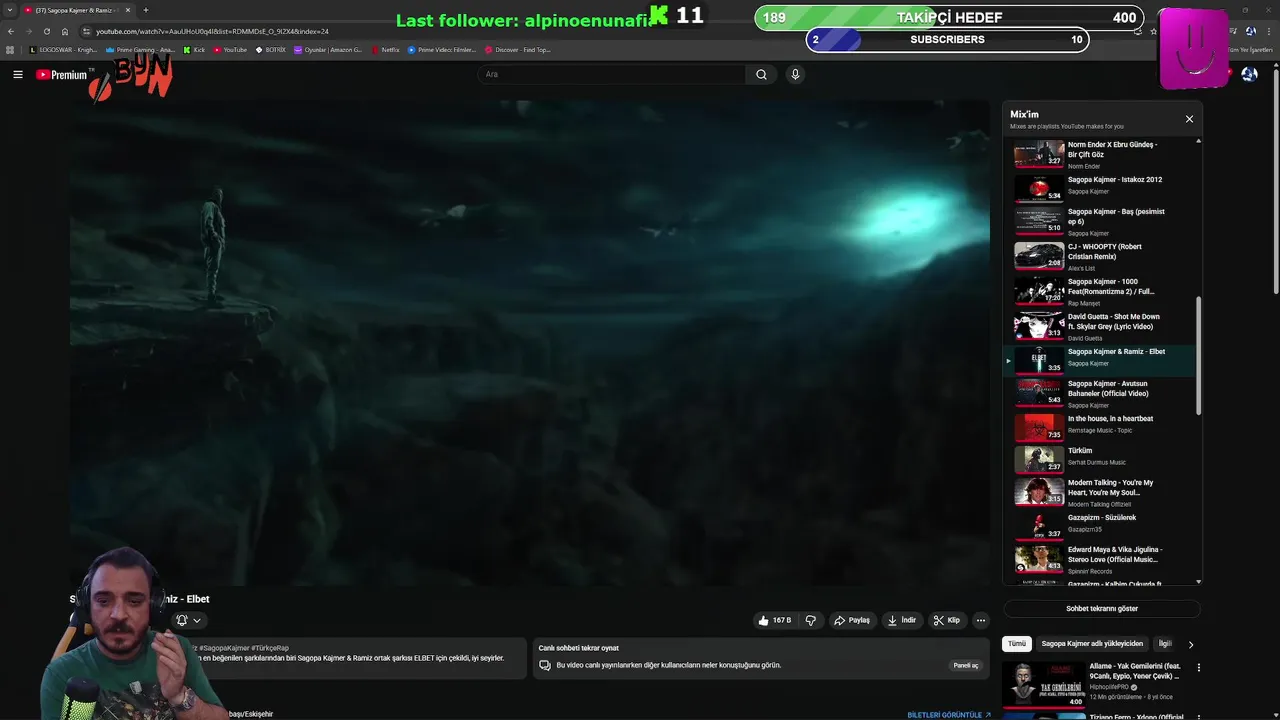This screenshot has height=720, width=1280.
Task: Open Prime Video Filmler bookmark
Action: point(442,50)
